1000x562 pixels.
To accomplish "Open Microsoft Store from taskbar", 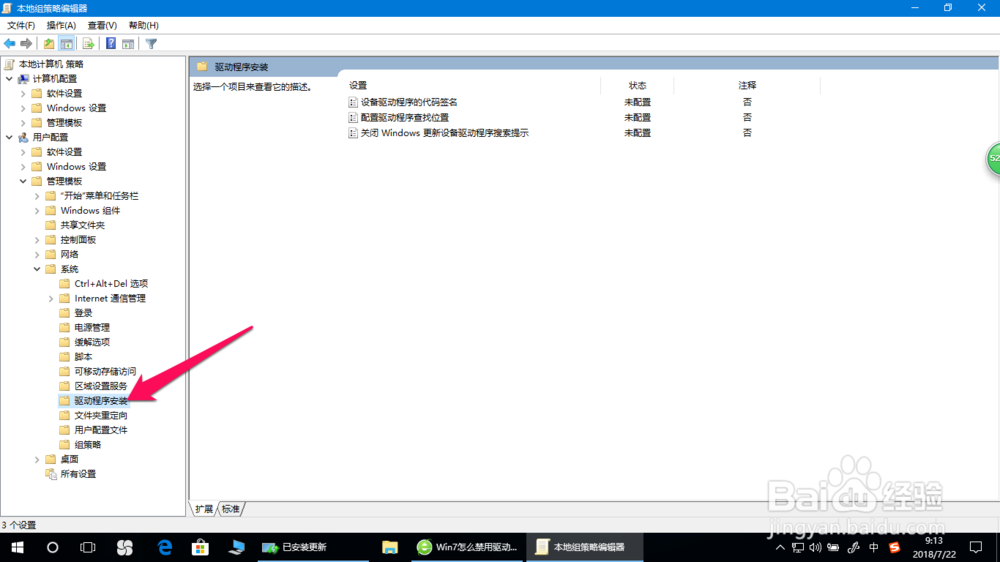I will tap(200, 547).
